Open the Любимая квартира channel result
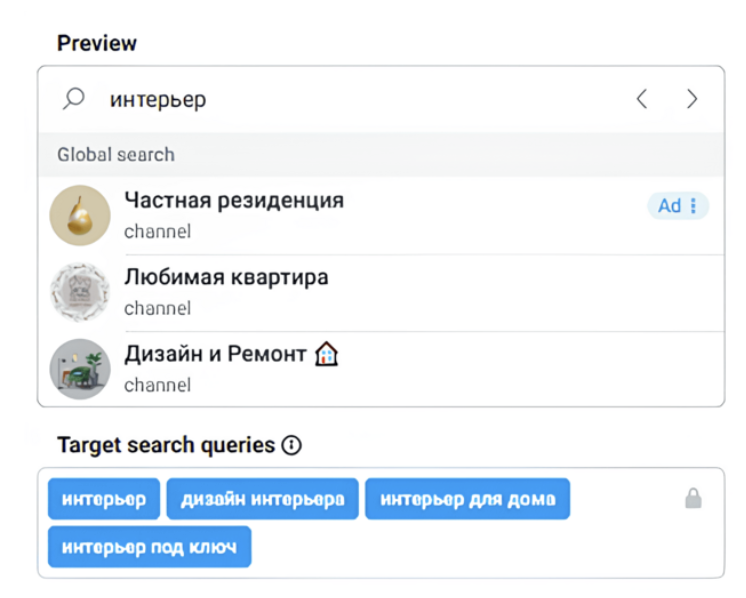746x598 pixels. pos(226,277)
